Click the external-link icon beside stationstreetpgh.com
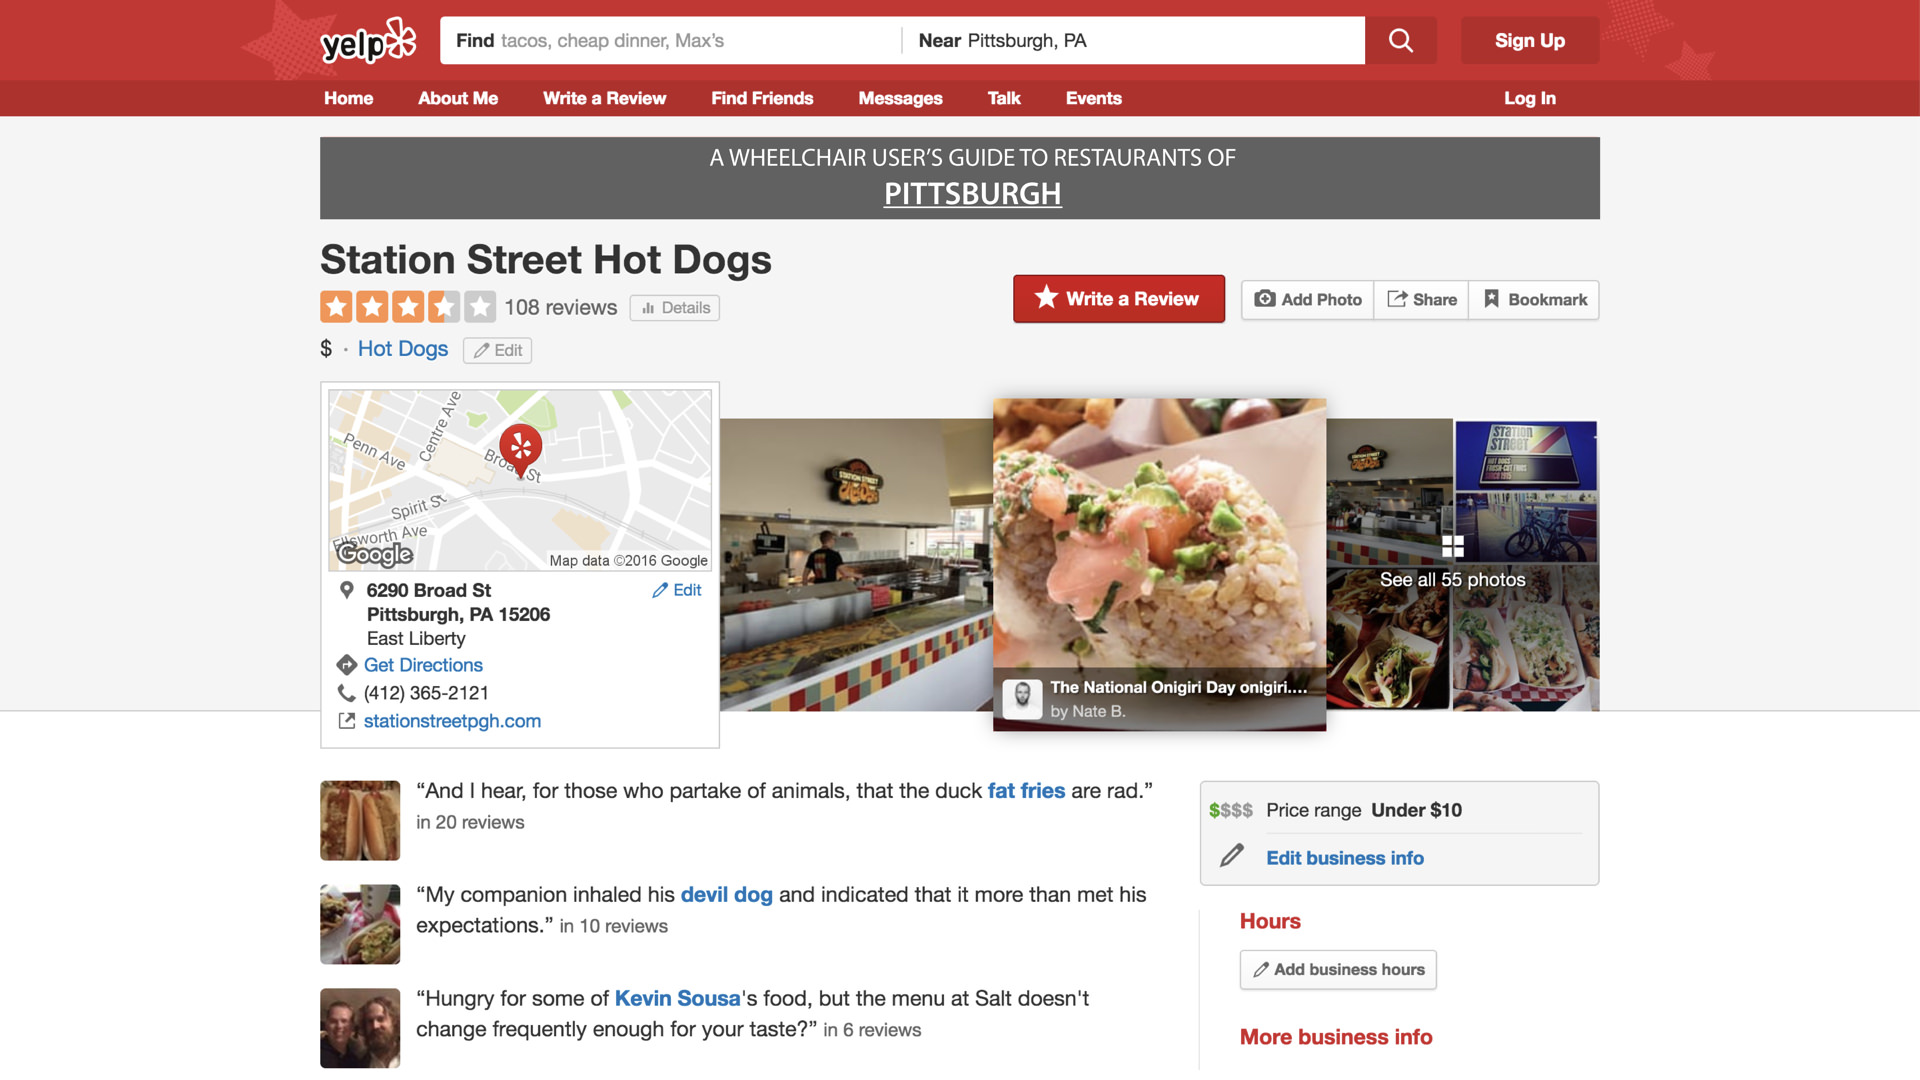The image size is (1920, 1080). point(347,720)
